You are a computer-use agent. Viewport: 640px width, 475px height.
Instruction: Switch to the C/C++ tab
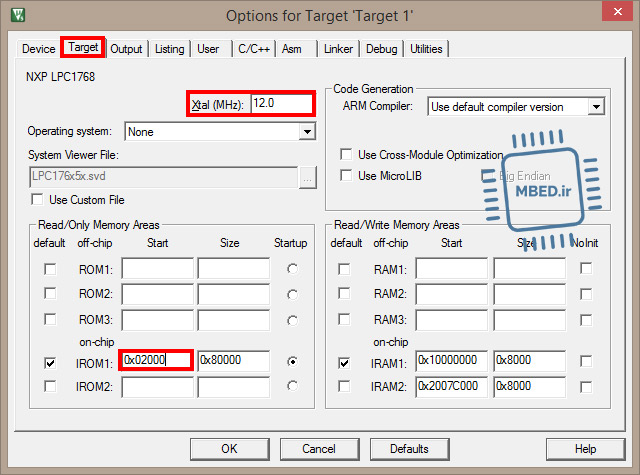[x=254, y=49]
